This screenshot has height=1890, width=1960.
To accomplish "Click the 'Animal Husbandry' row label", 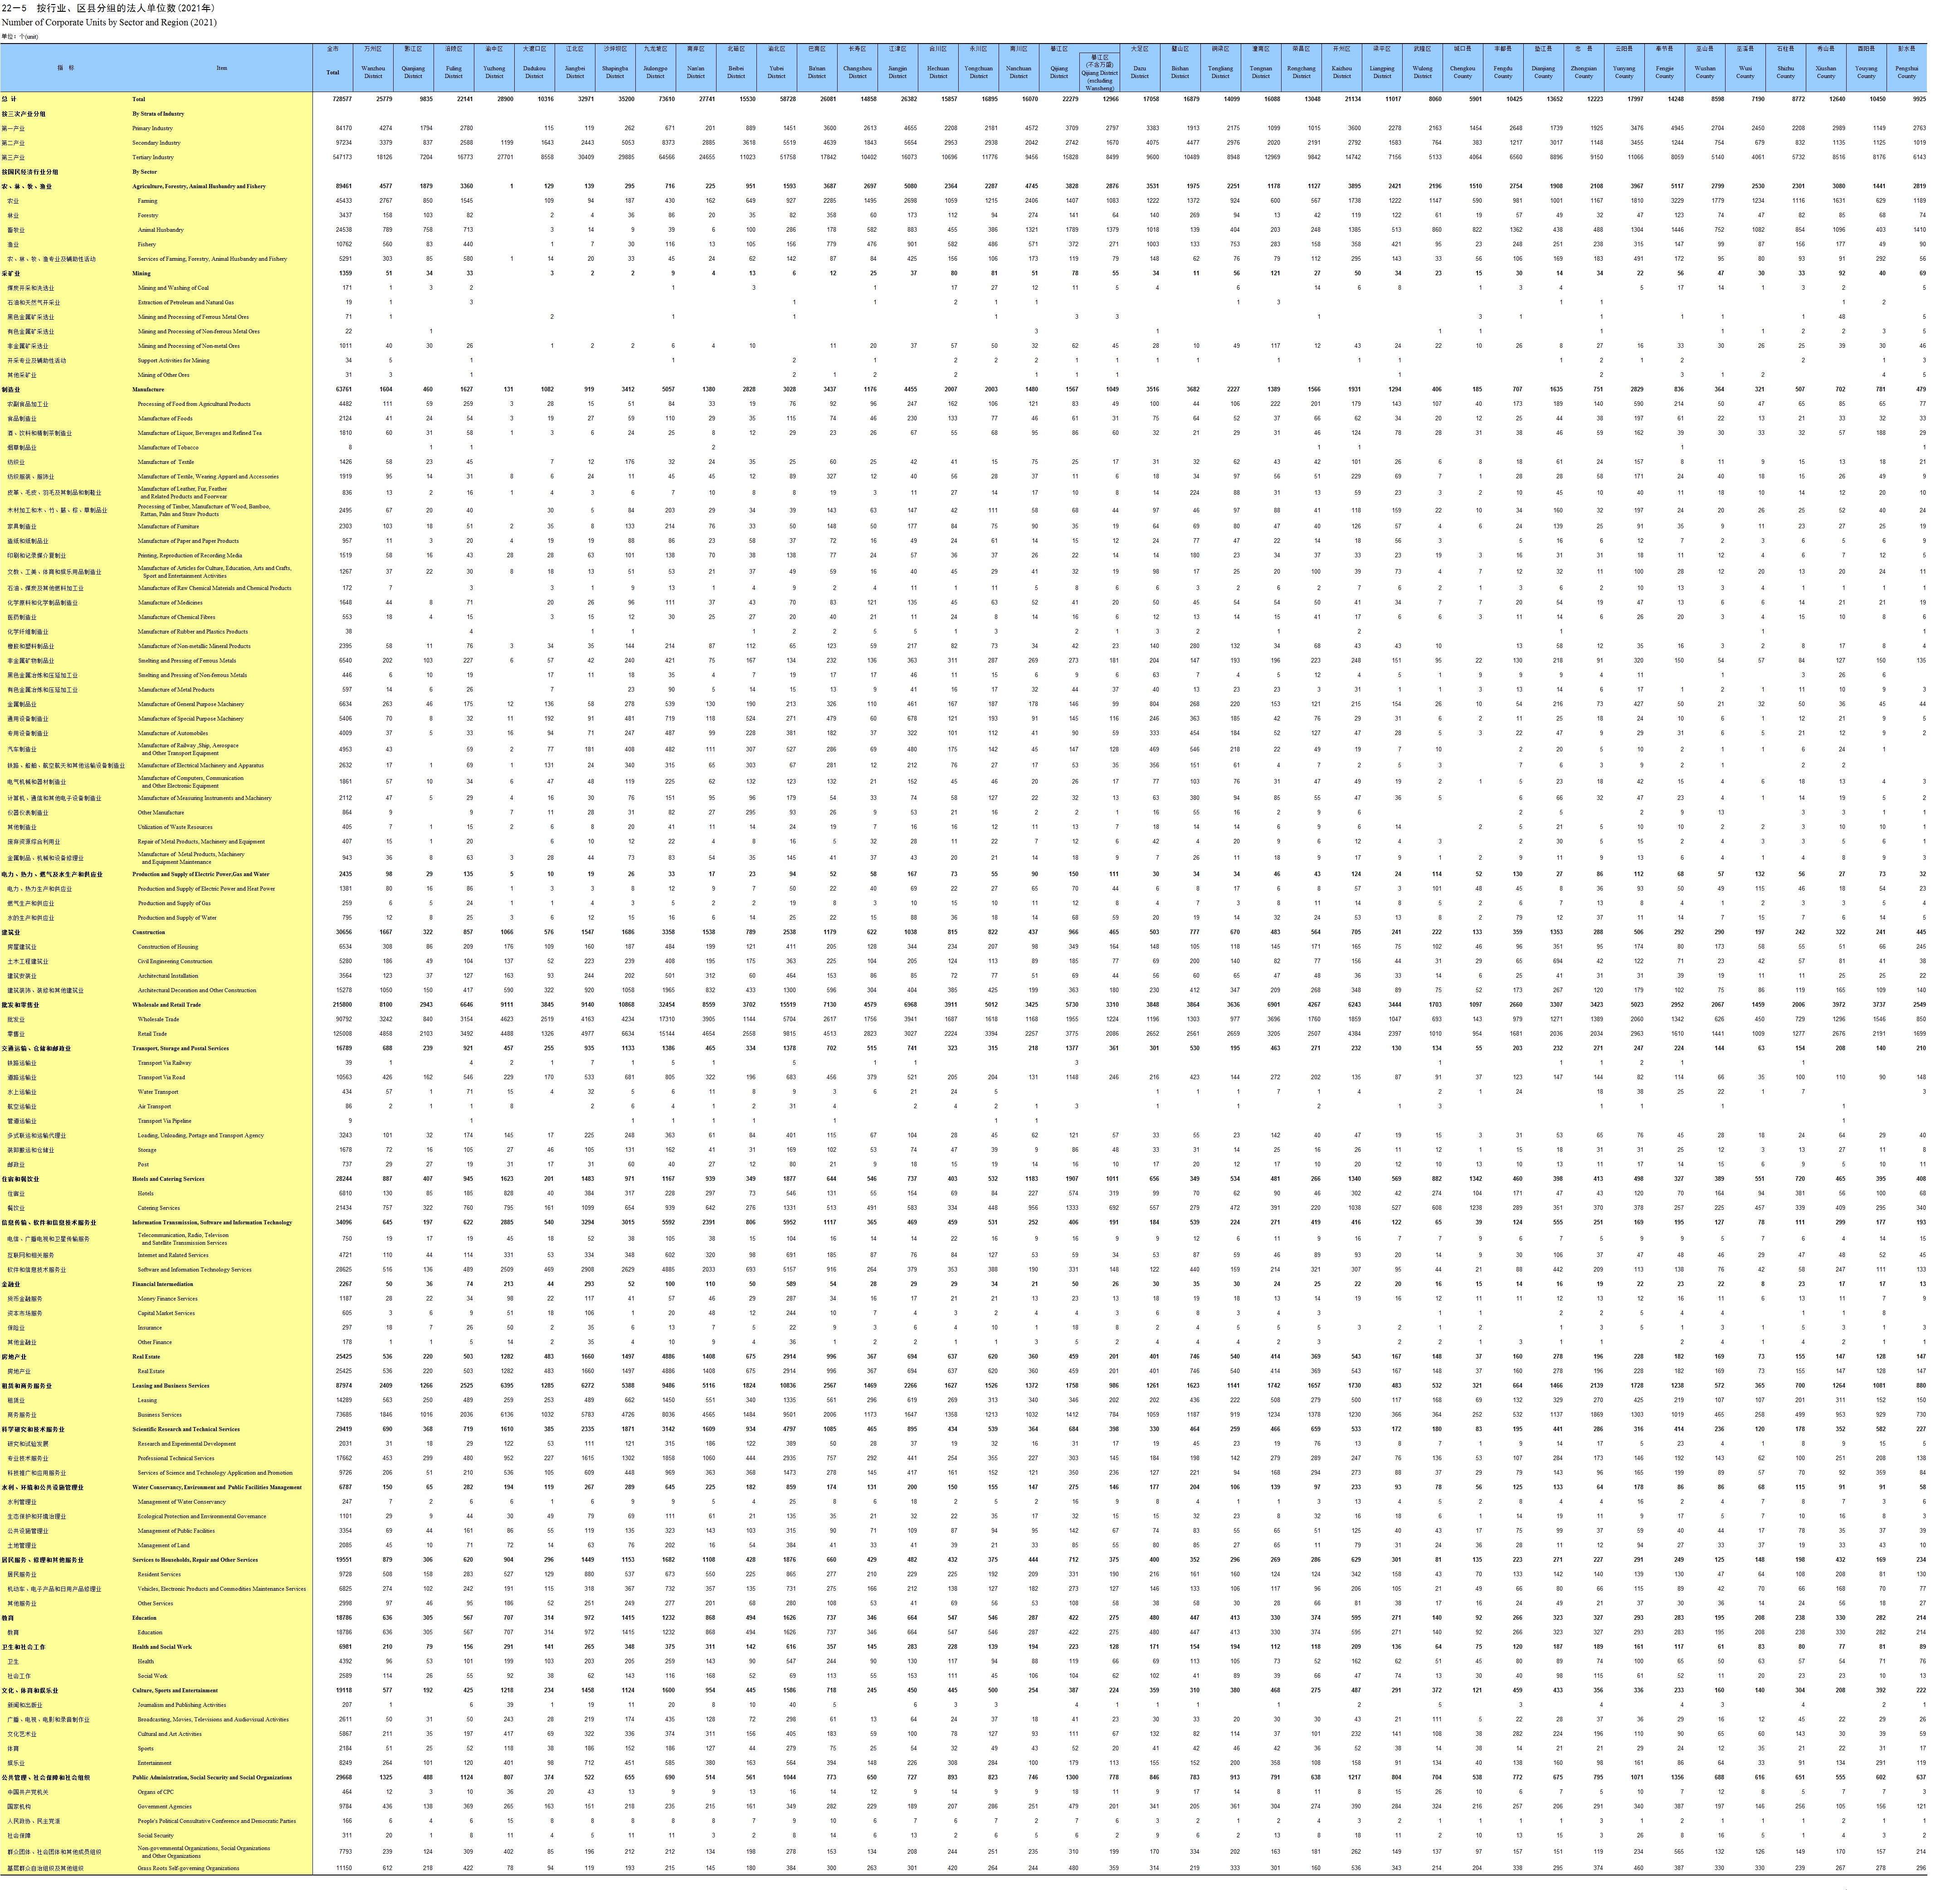I will (x=160, y=230).
